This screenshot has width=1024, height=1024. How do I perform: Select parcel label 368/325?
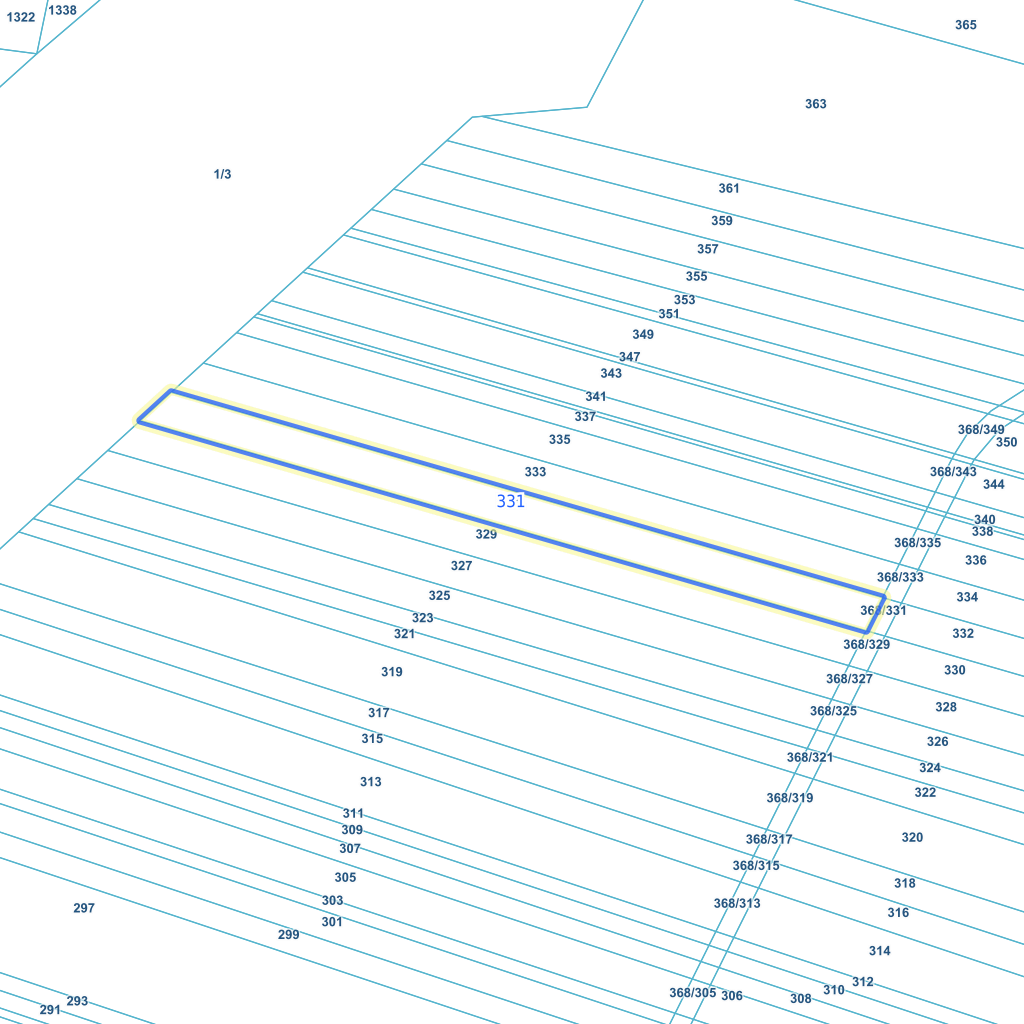[833, 711]
